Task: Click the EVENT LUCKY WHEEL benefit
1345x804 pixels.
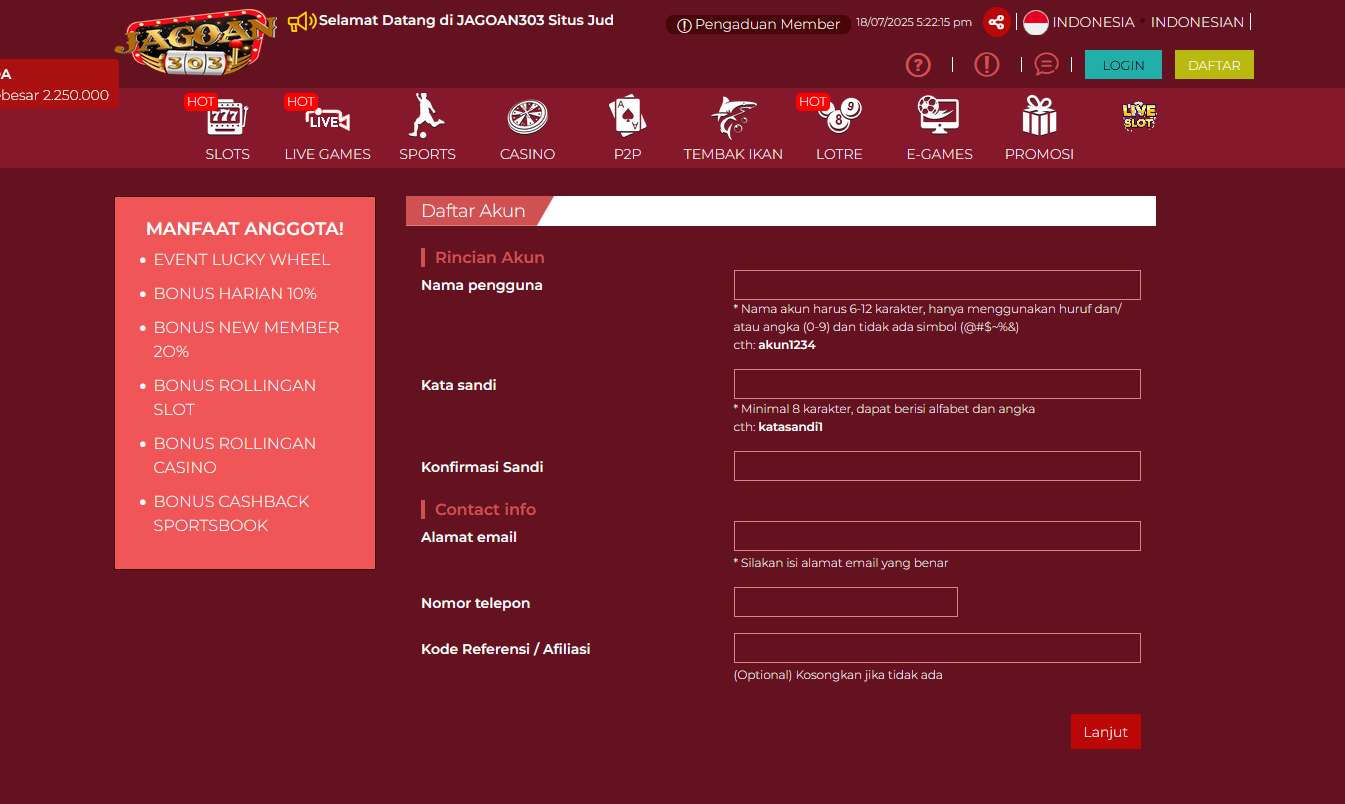Action: click(x=242, y=259)
